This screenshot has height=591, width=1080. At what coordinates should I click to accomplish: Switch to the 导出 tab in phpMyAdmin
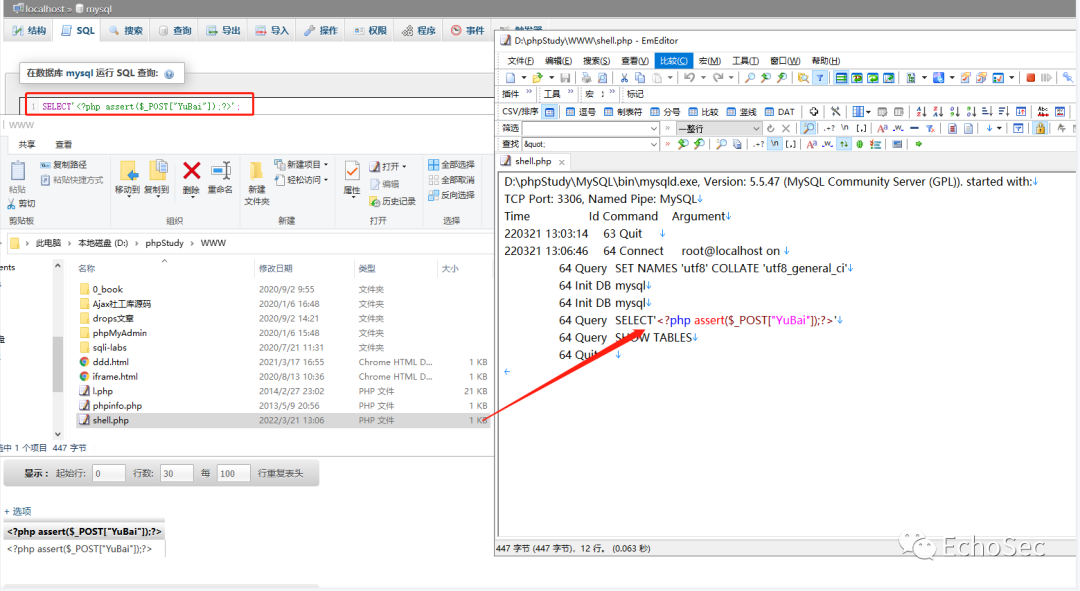(x=224, y=30)
